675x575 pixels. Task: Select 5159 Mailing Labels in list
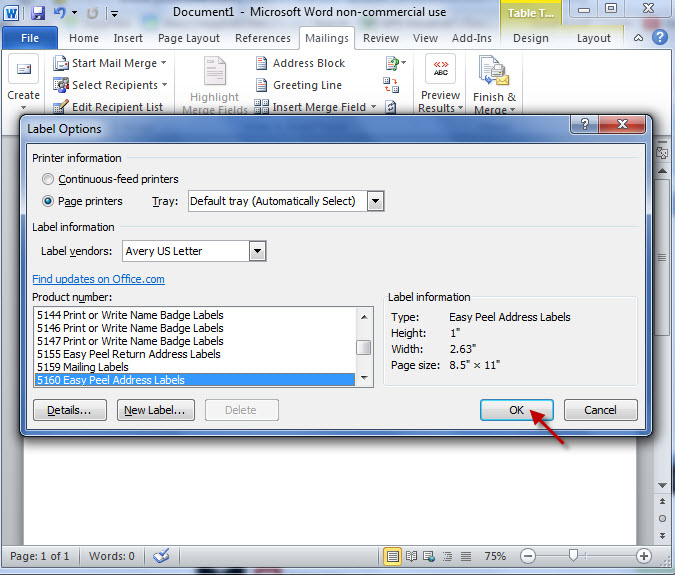(x=195, y=367)
